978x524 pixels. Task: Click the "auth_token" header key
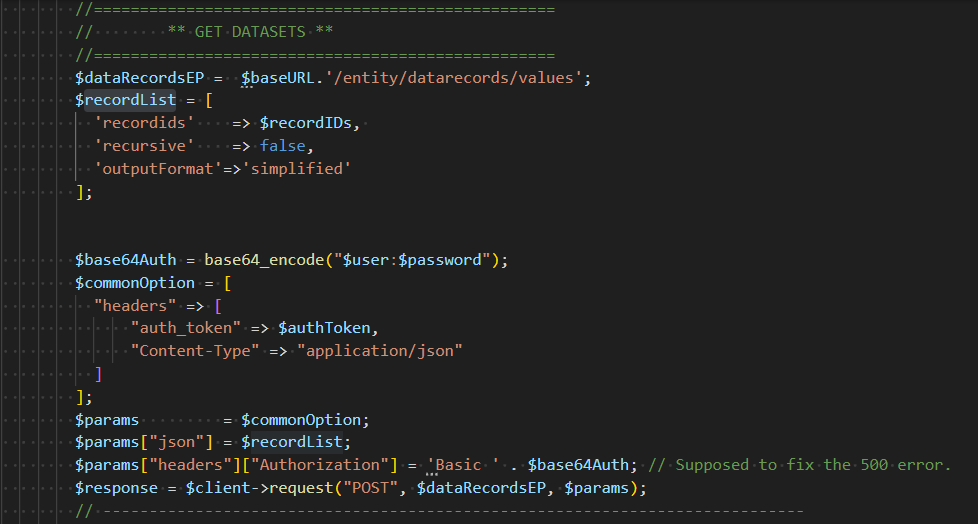pos(186,328)
